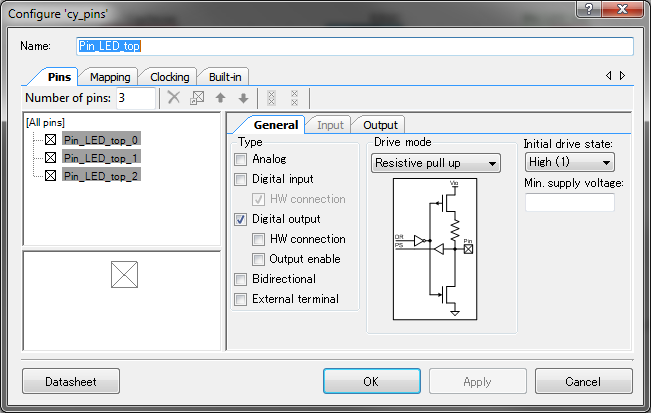Close the Configure cy_pins dialog

(622, 8)
